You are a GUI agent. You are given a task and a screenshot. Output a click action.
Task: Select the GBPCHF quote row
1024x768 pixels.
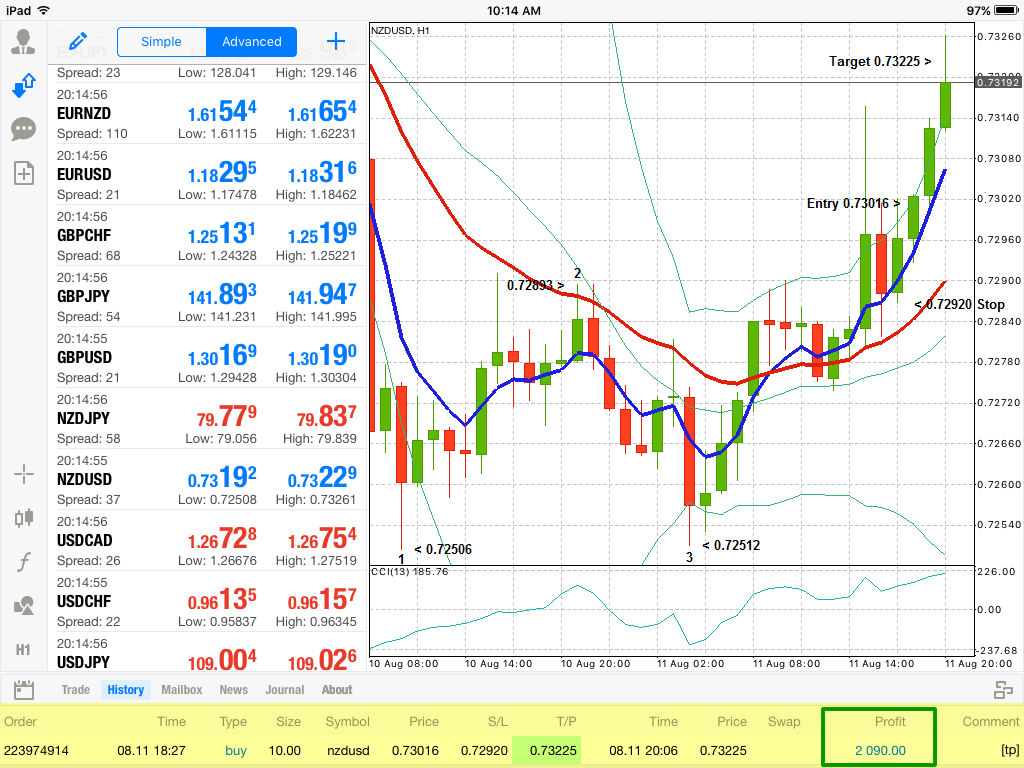pyautogui.click(x=206, y=235)
